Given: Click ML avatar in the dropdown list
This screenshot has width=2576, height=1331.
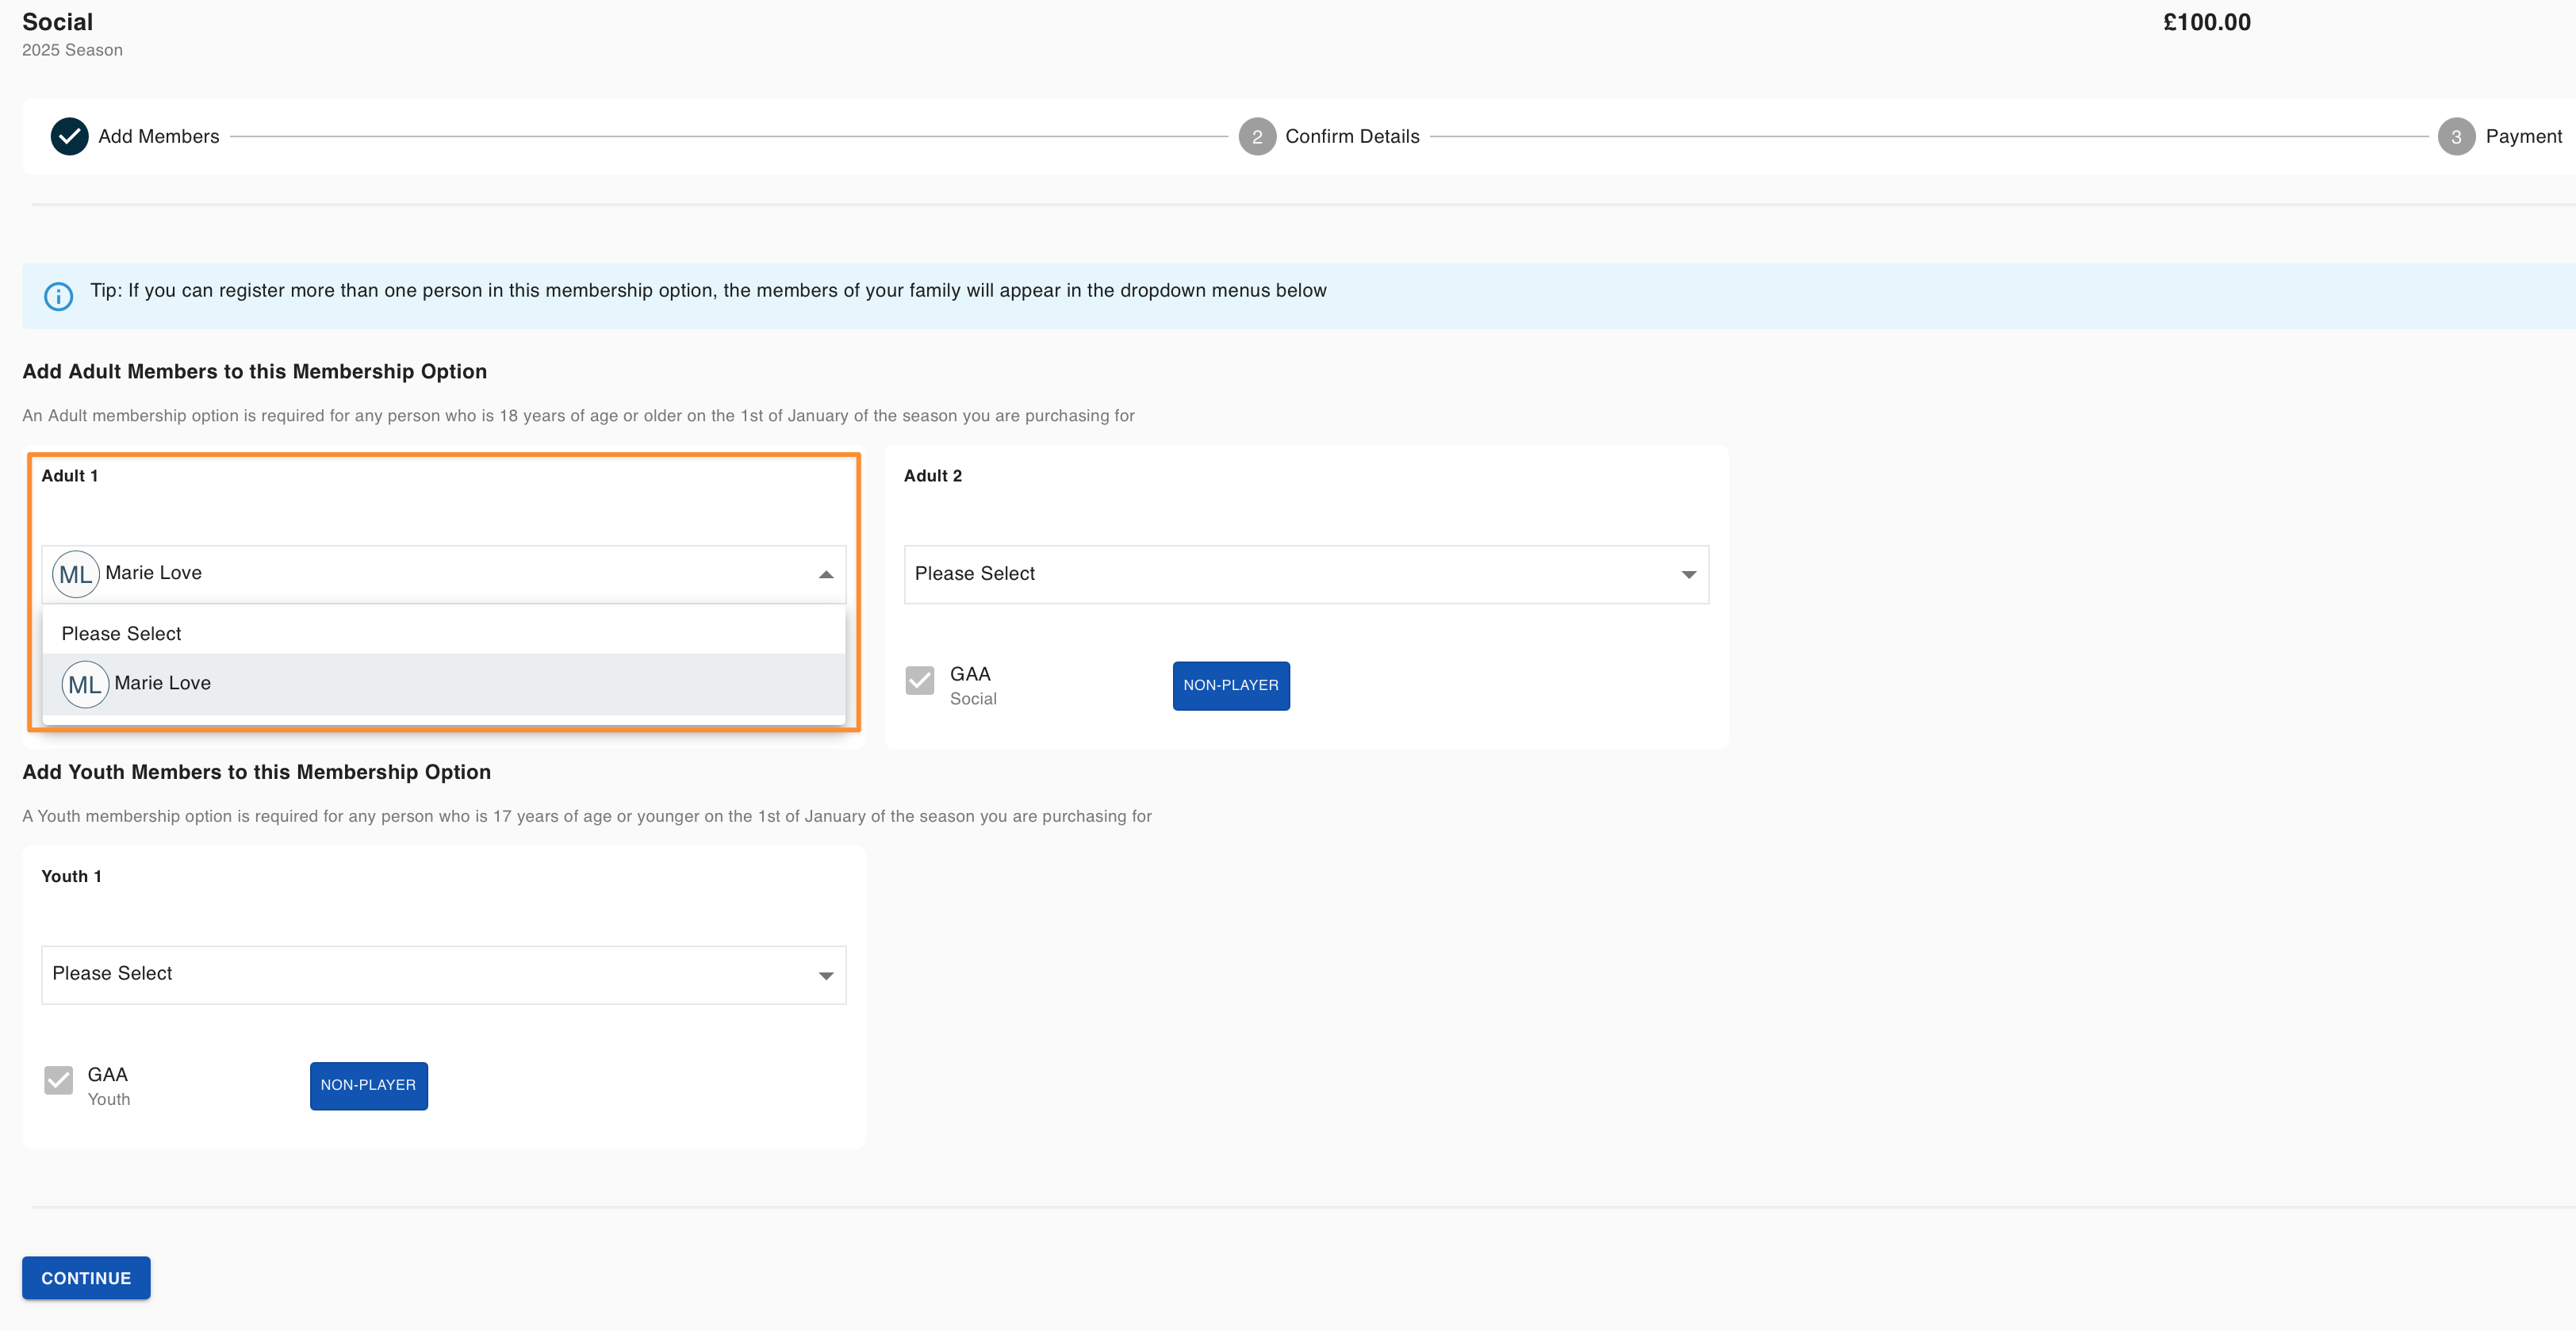Looking at the screenshot, I should point(85,684).
